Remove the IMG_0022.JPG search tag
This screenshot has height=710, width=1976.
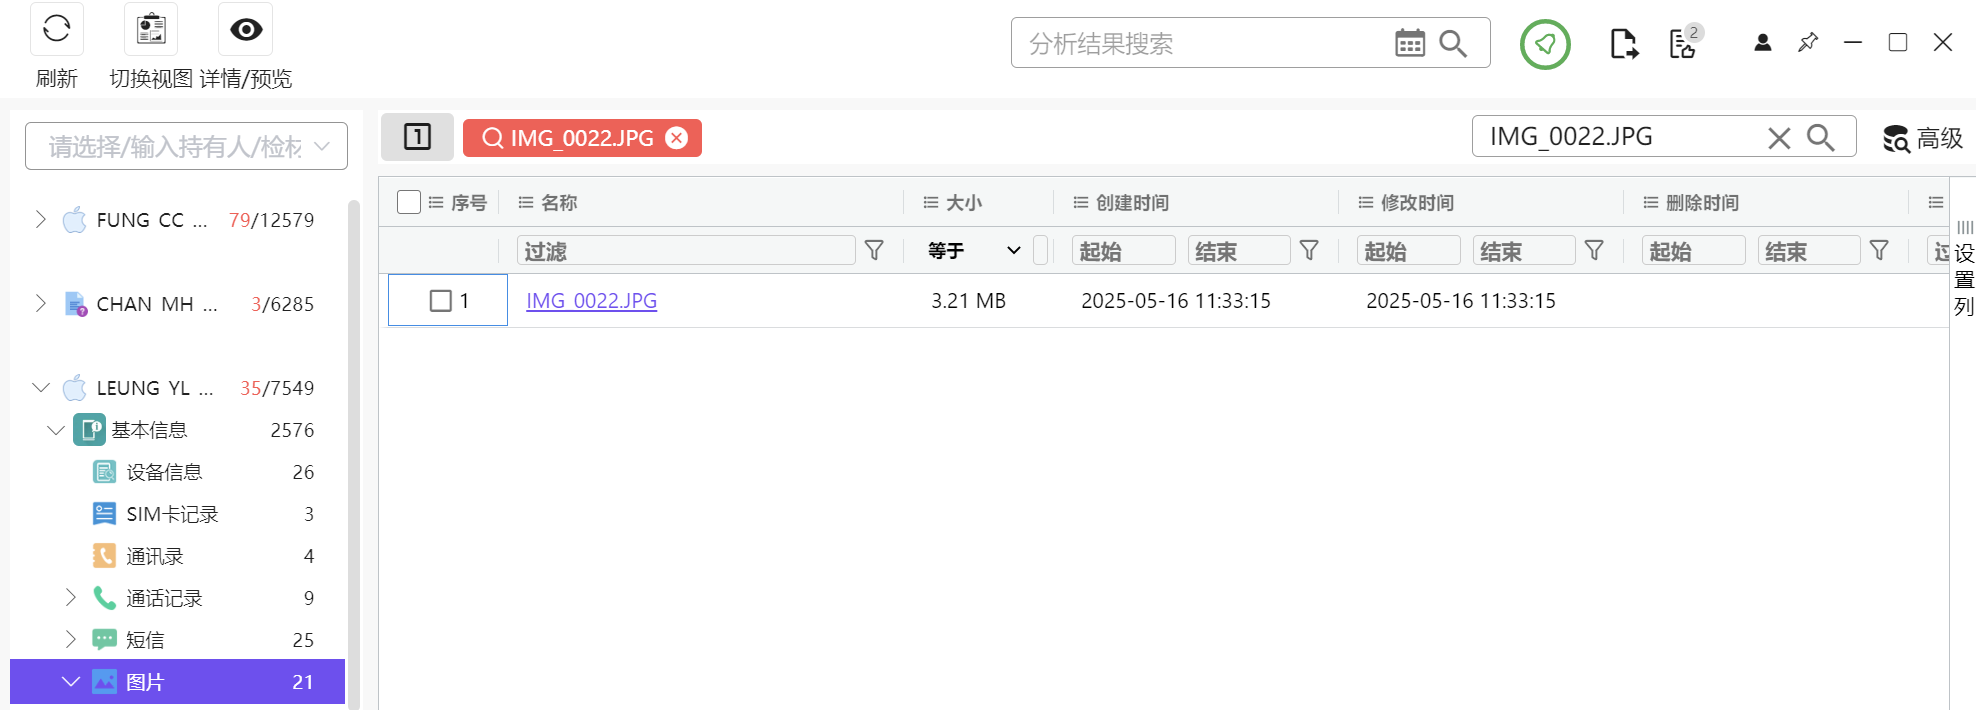click(677, 138)
